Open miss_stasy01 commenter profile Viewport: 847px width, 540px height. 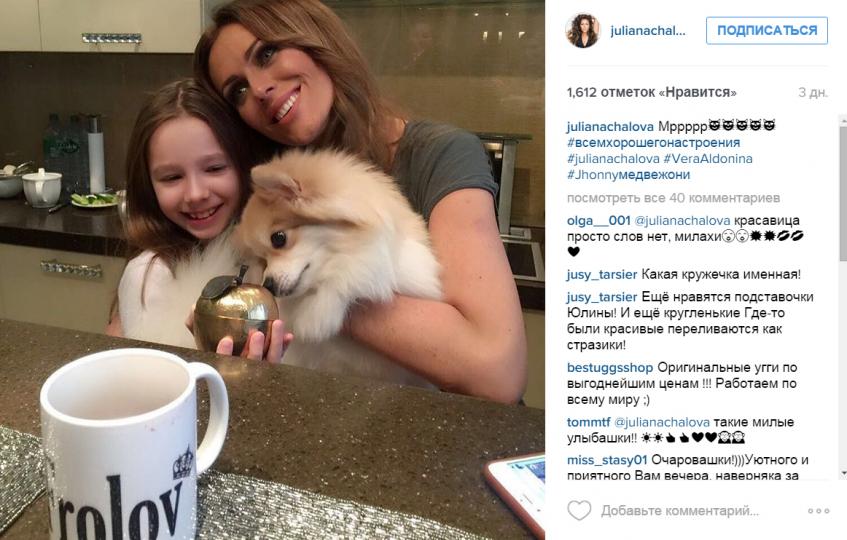[607, 460]
